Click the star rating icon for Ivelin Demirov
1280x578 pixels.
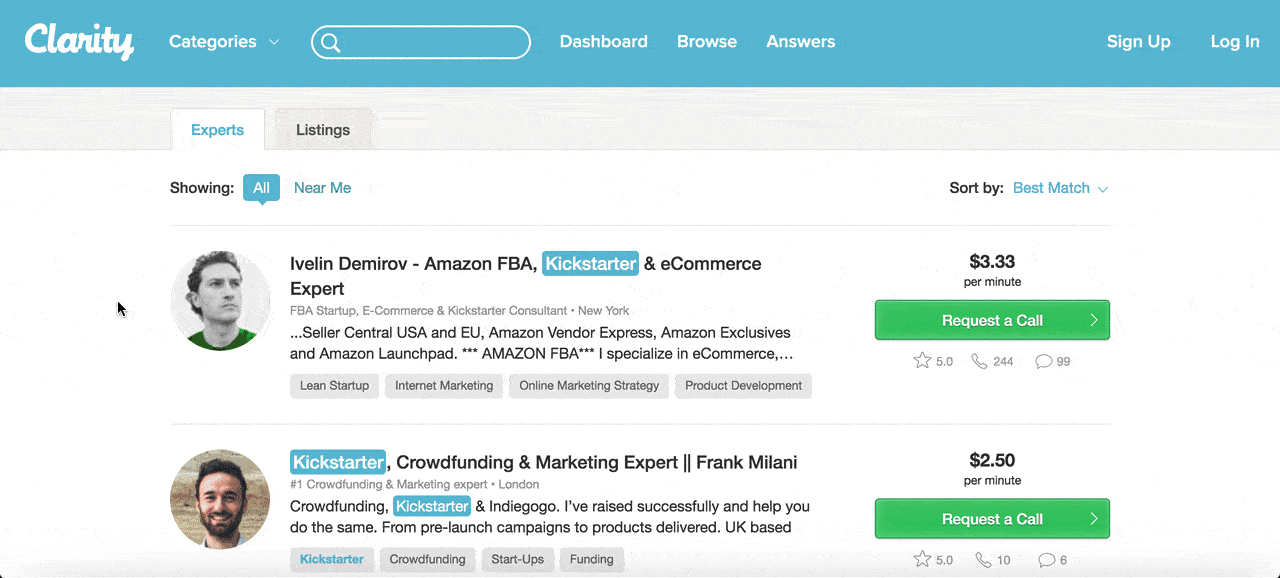click(922, 360)
